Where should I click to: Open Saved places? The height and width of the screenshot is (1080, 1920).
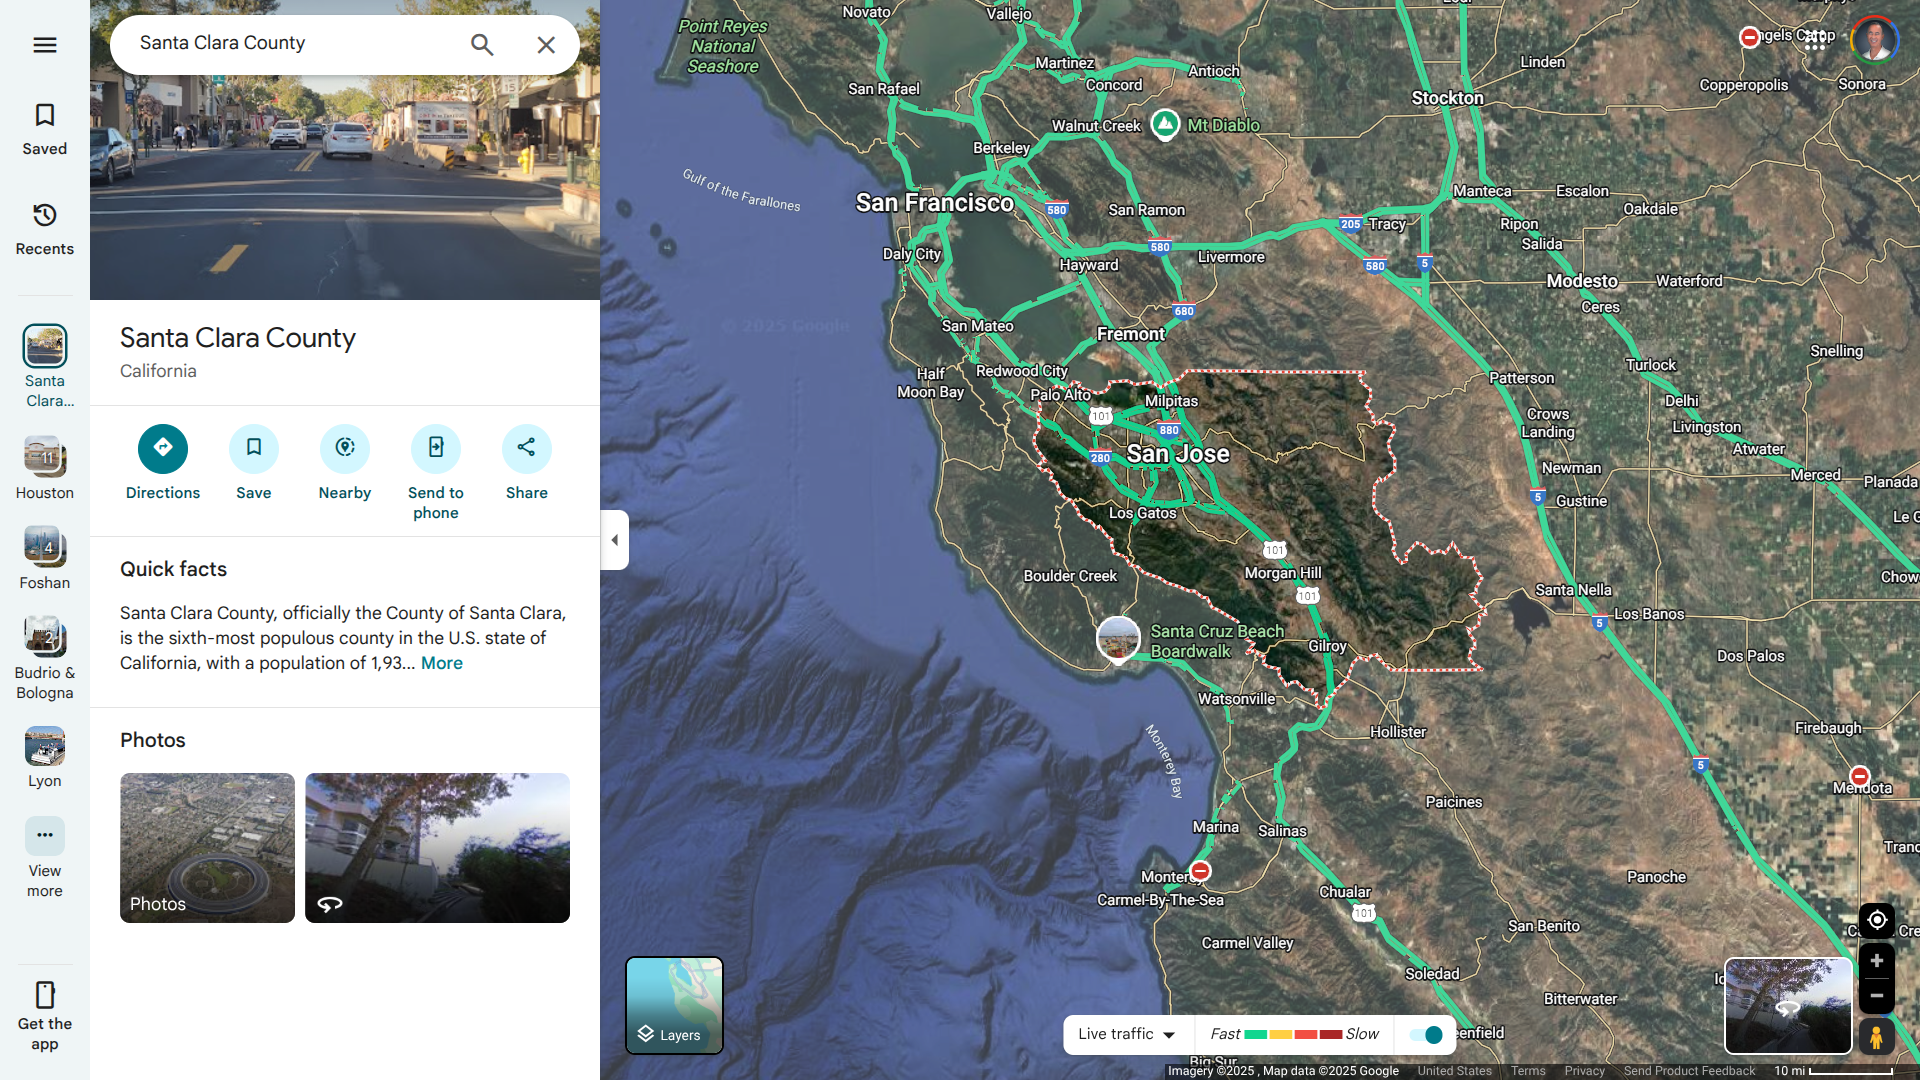pyautogui.click(x=45, y=129)
